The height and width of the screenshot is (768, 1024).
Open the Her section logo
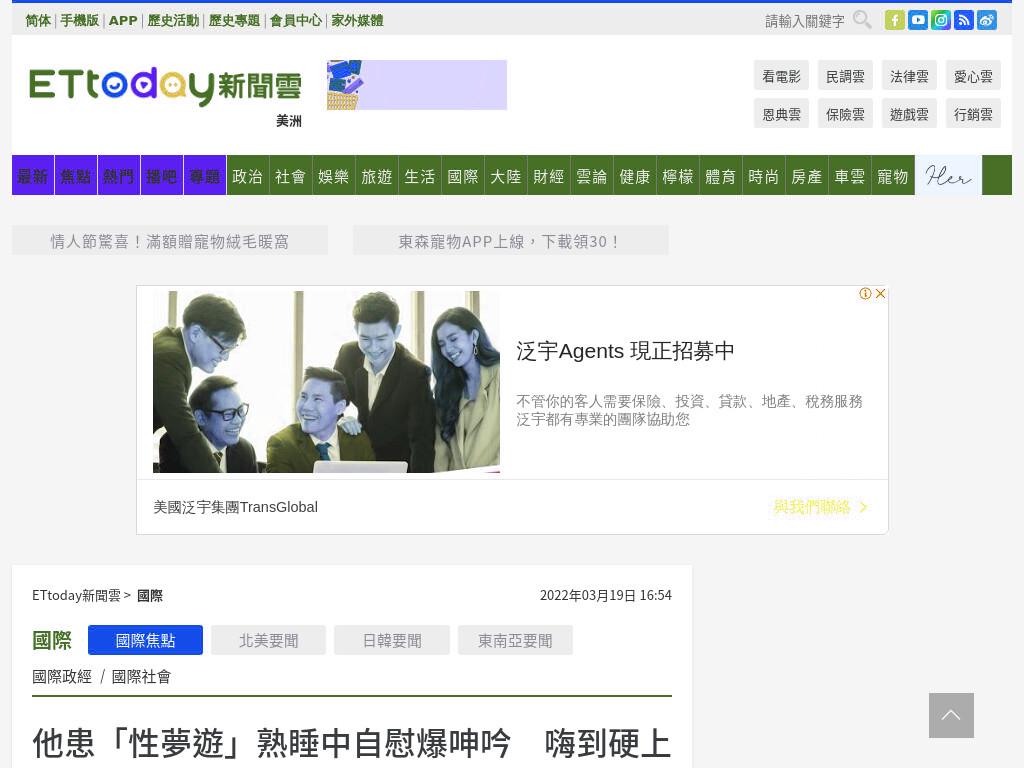point(948,176)
